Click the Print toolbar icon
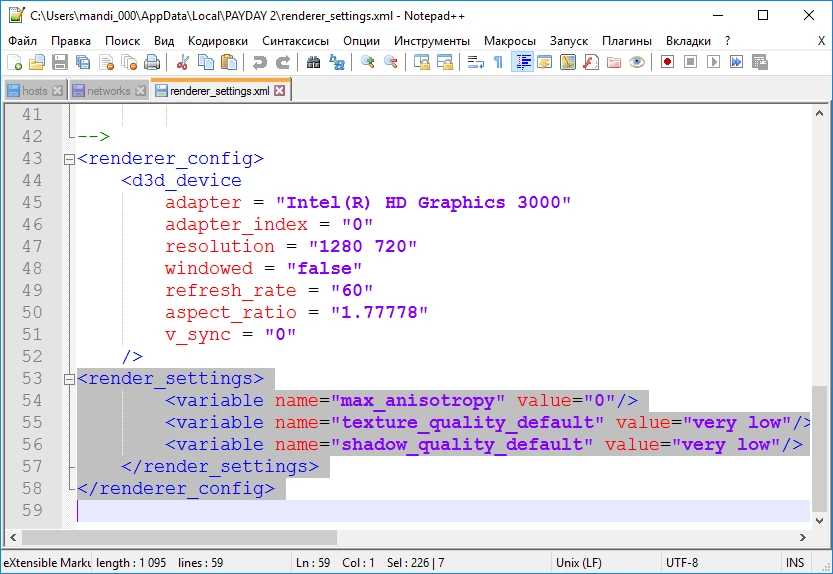This screenshot has height=574, width=833. tap(154, 62)
